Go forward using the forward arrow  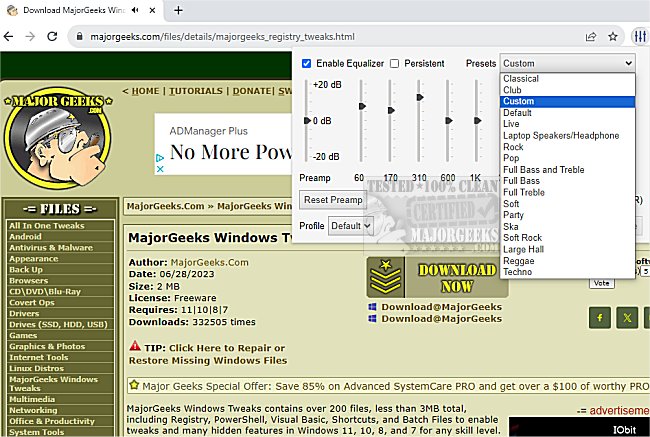pos(30,36)
